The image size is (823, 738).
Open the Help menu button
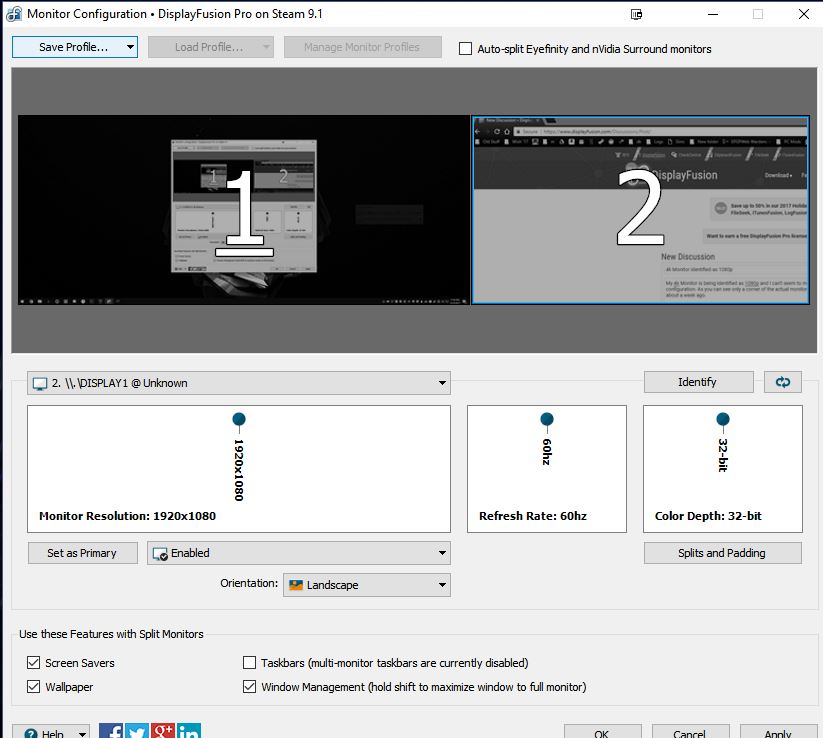tap(50, 733)
